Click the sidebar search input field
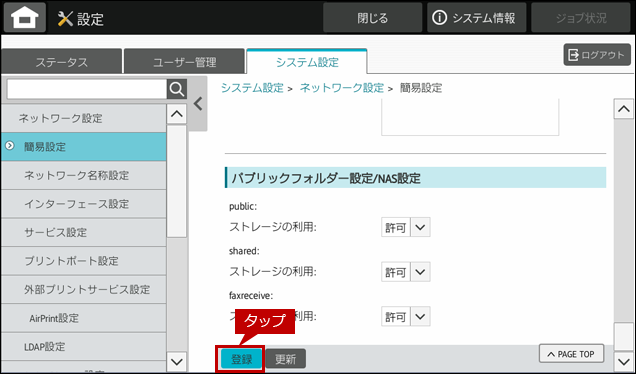The image size is (636, 374). pos(87,89)
